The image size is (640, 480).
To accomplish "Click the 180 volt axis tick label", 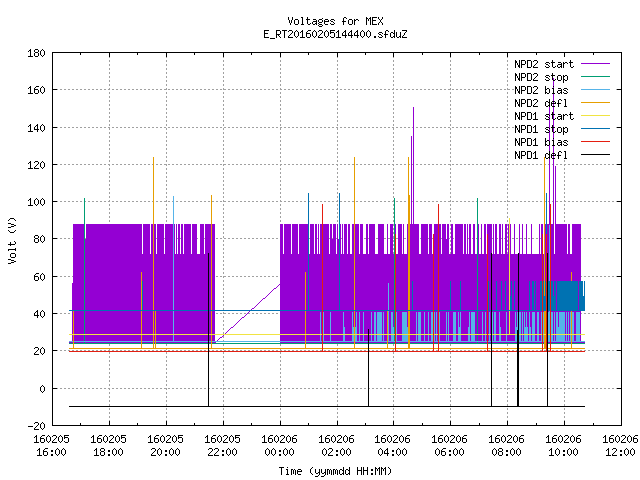I will [x=36, y=53].
